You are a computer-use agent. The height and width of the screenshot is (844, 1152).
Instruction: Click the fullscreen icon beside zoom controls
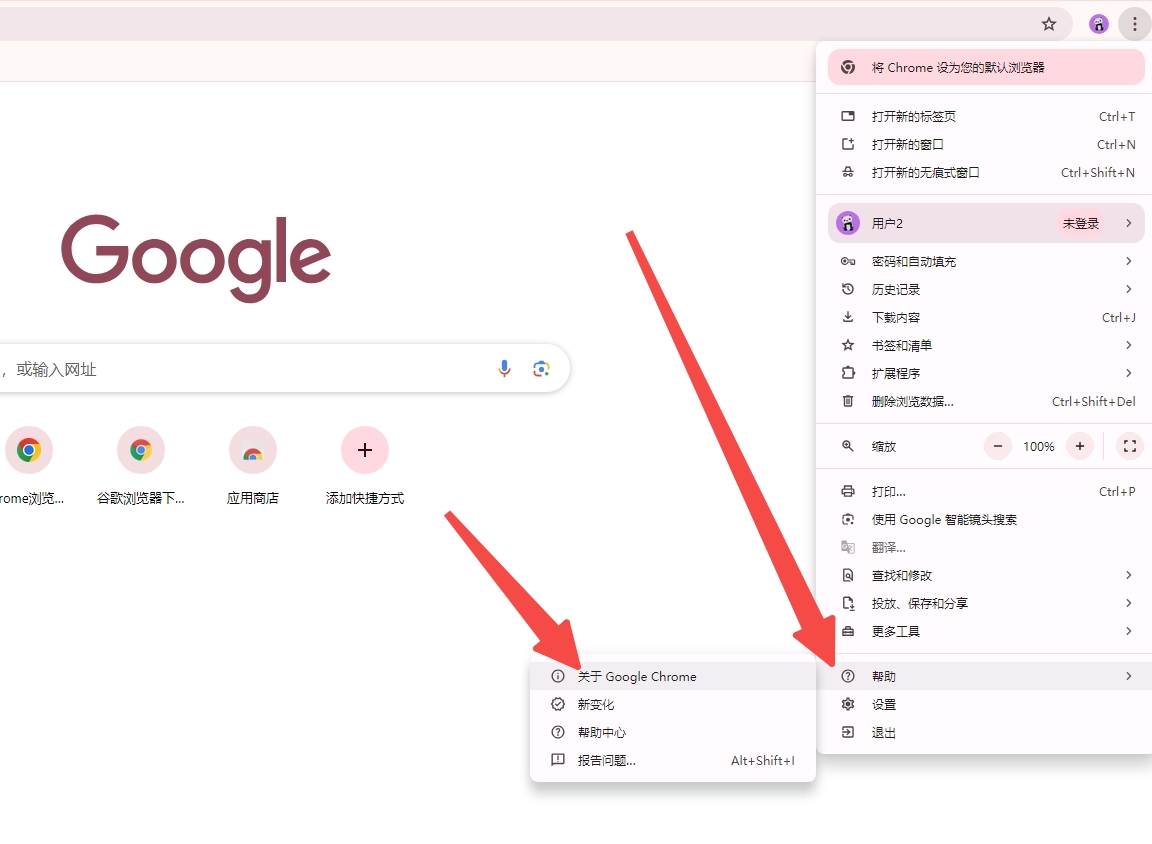click(x=1130, y=447)
